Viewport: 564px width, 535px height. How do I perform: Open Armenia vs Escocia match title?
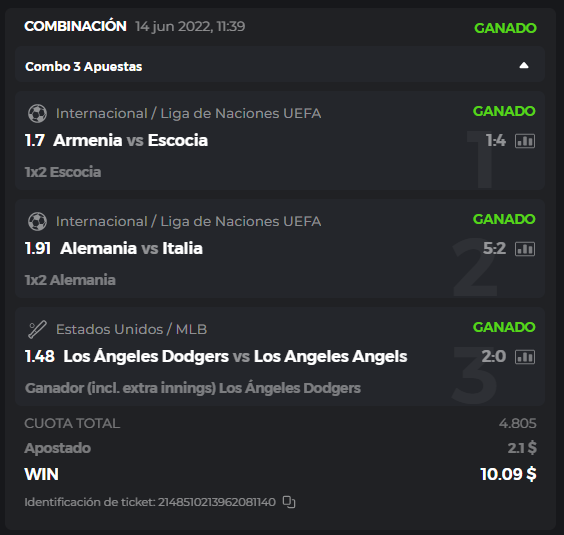131,140
